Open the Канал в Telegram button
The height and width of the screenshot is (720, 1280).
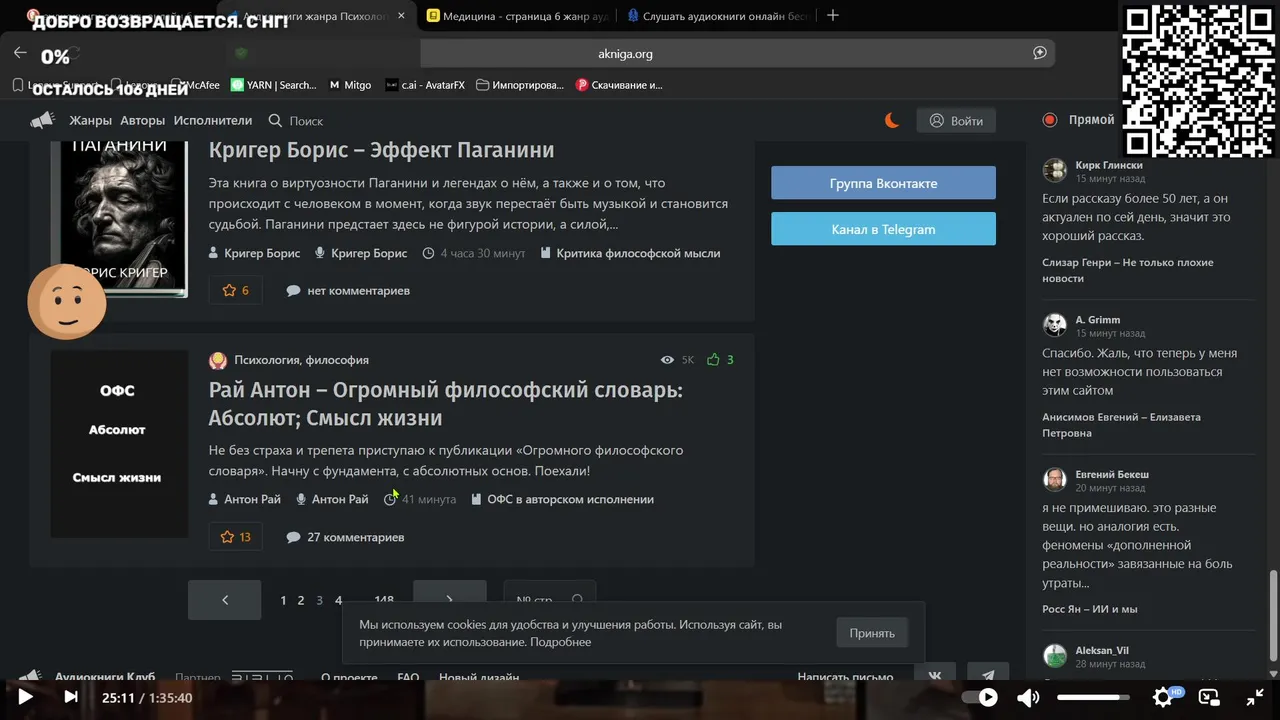point(883,229)
